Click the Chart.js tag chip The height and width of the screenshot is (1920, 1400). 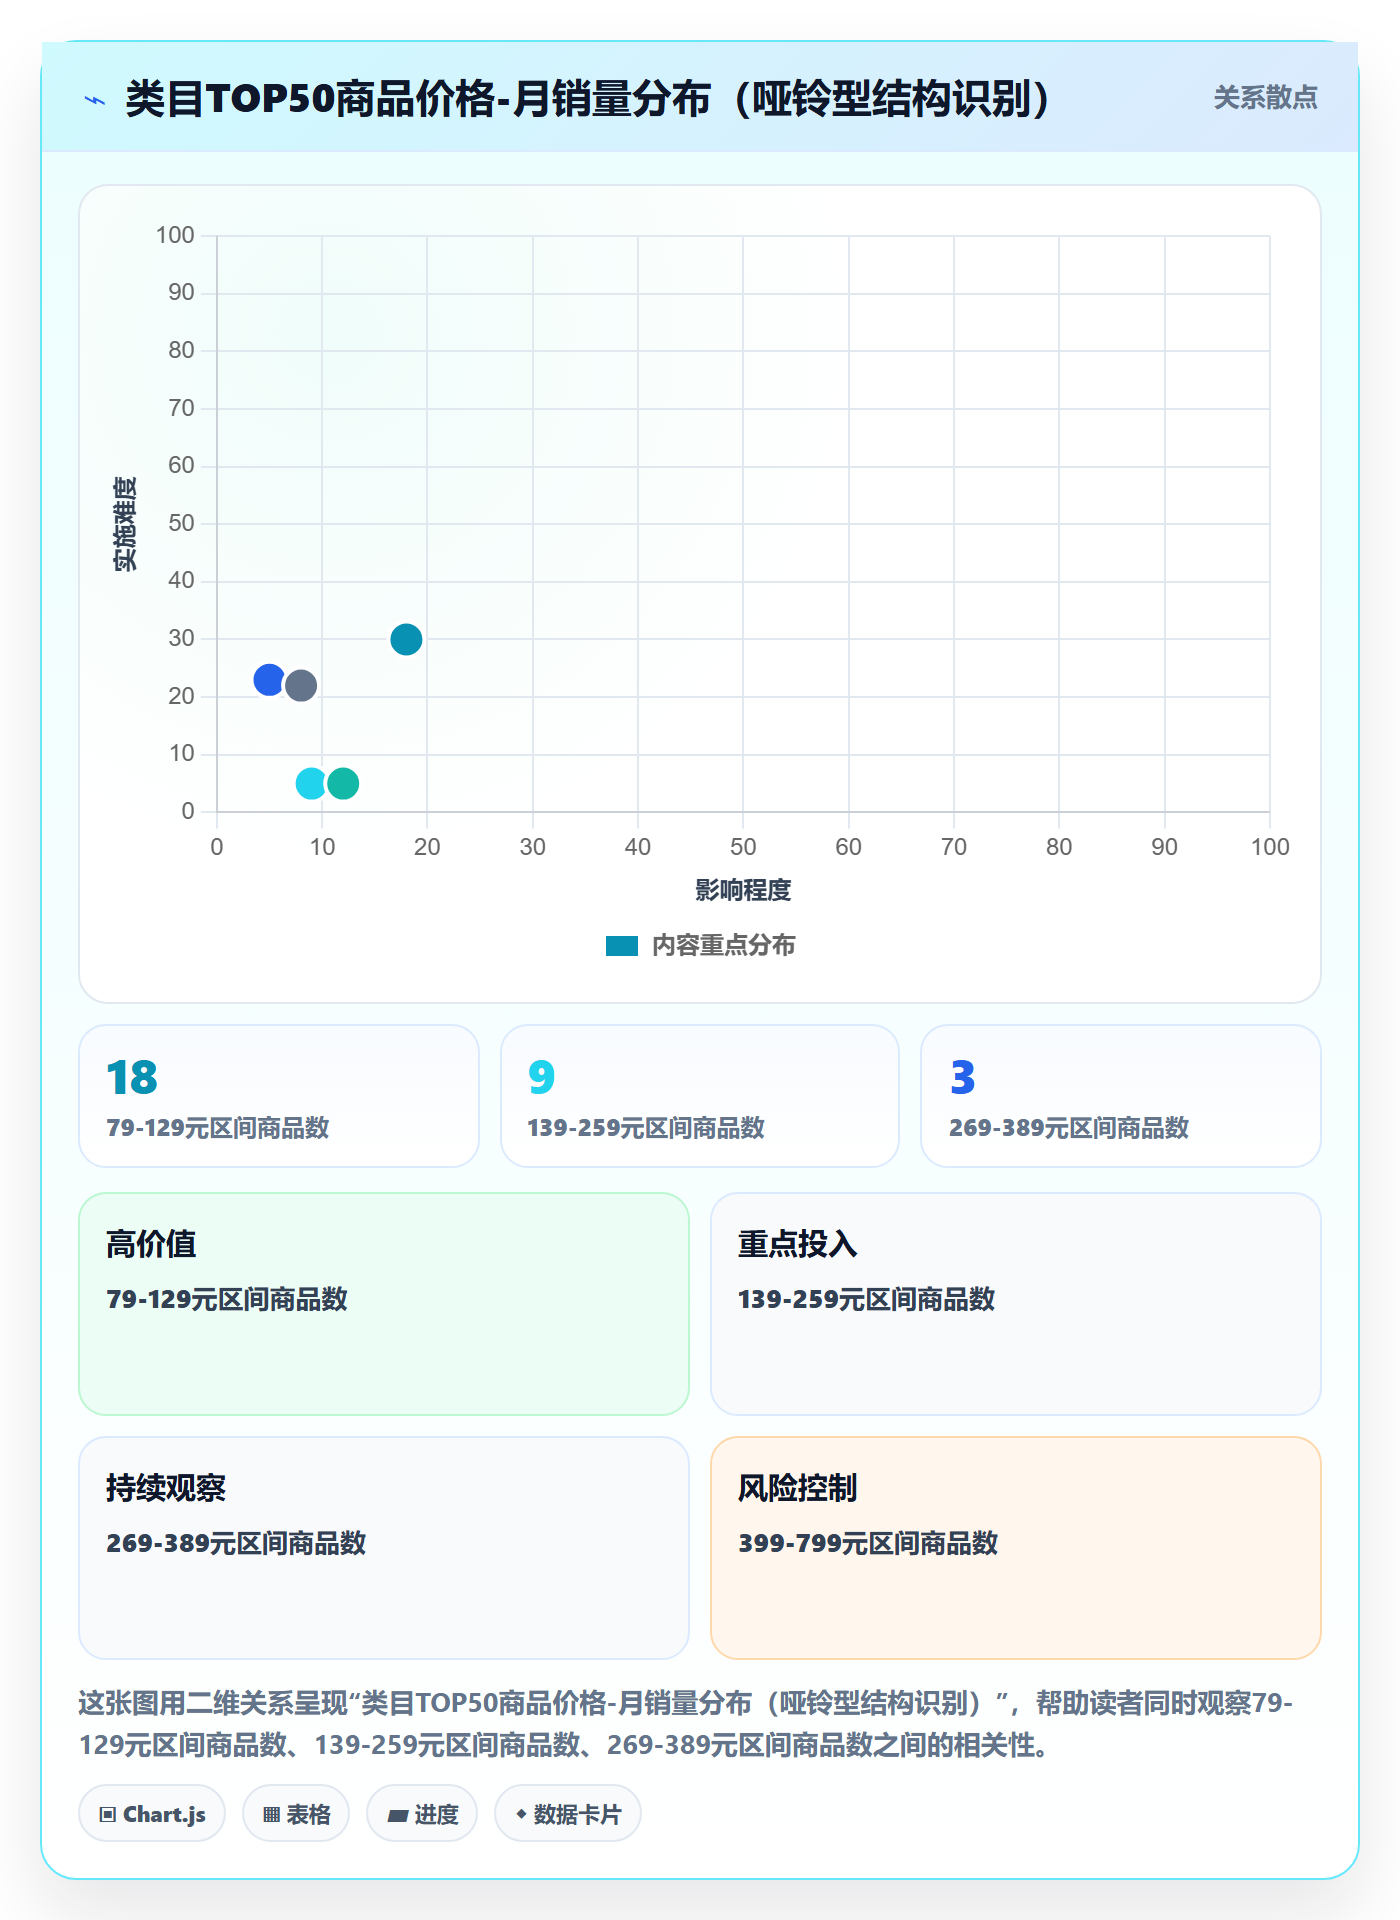[x=152, y=1814]
